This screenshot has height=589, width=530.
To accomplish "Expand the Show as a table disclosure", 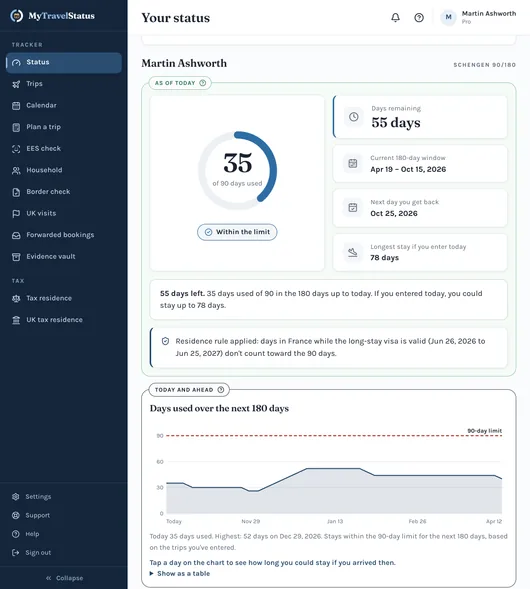I will [180, 574].
